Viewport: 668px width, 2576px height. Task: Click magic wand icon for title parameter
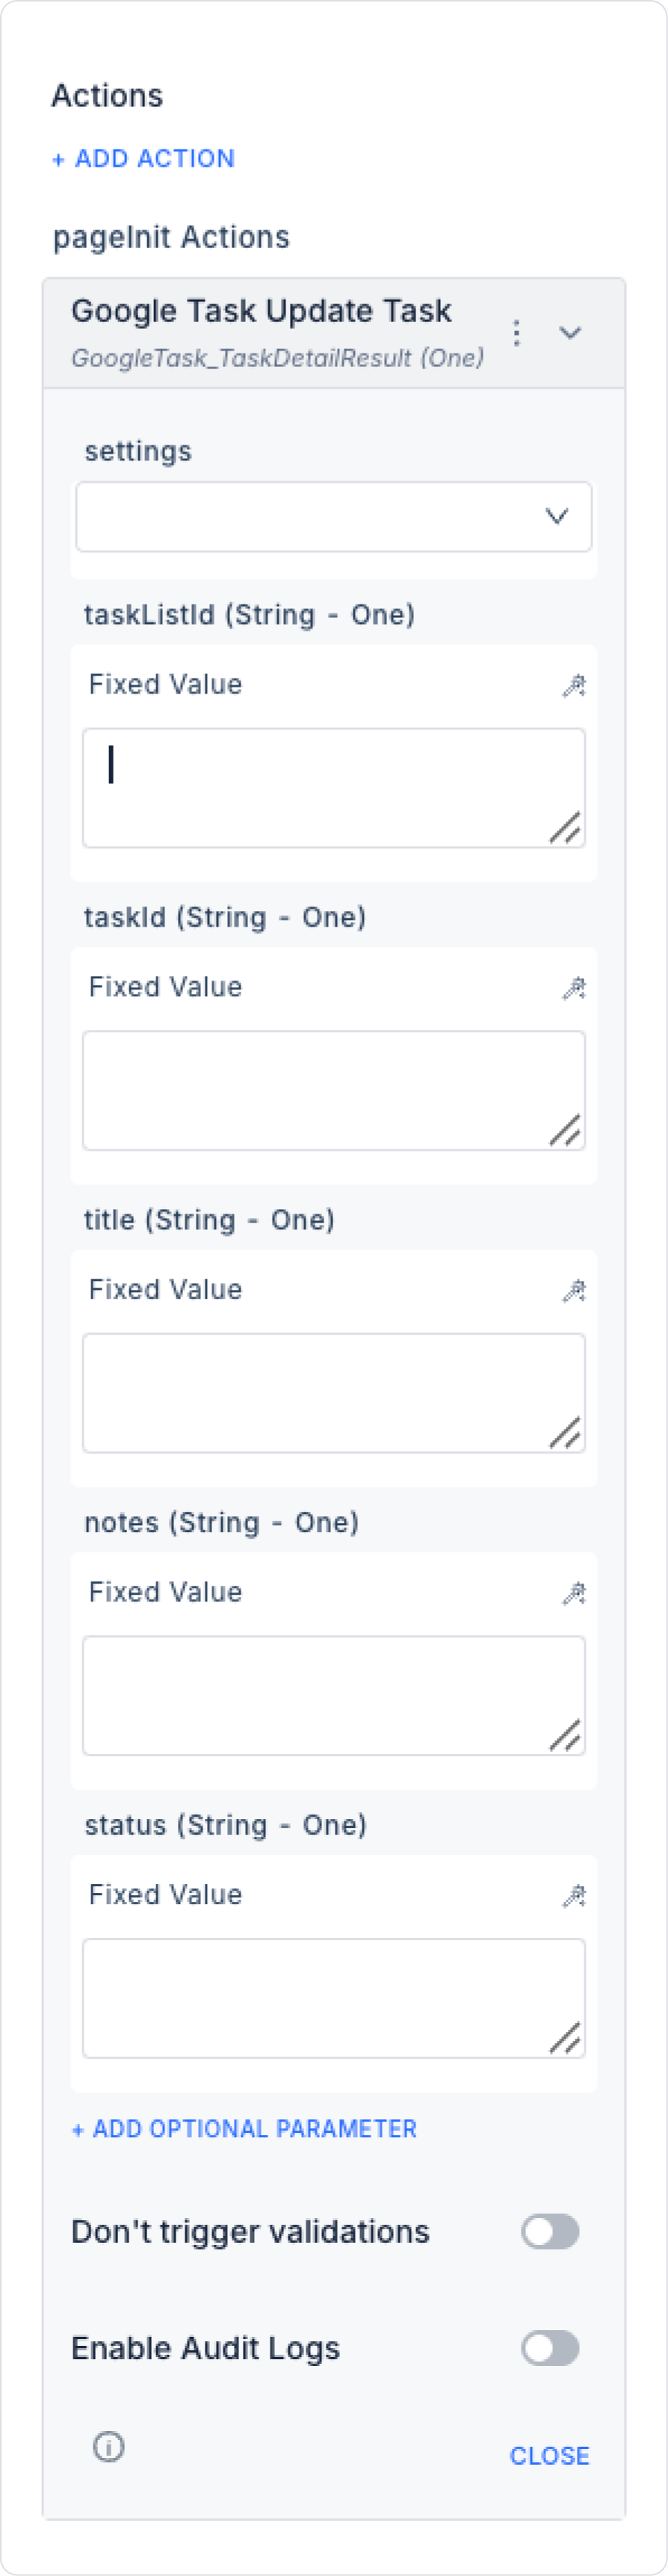click(x=574, y=1290)
